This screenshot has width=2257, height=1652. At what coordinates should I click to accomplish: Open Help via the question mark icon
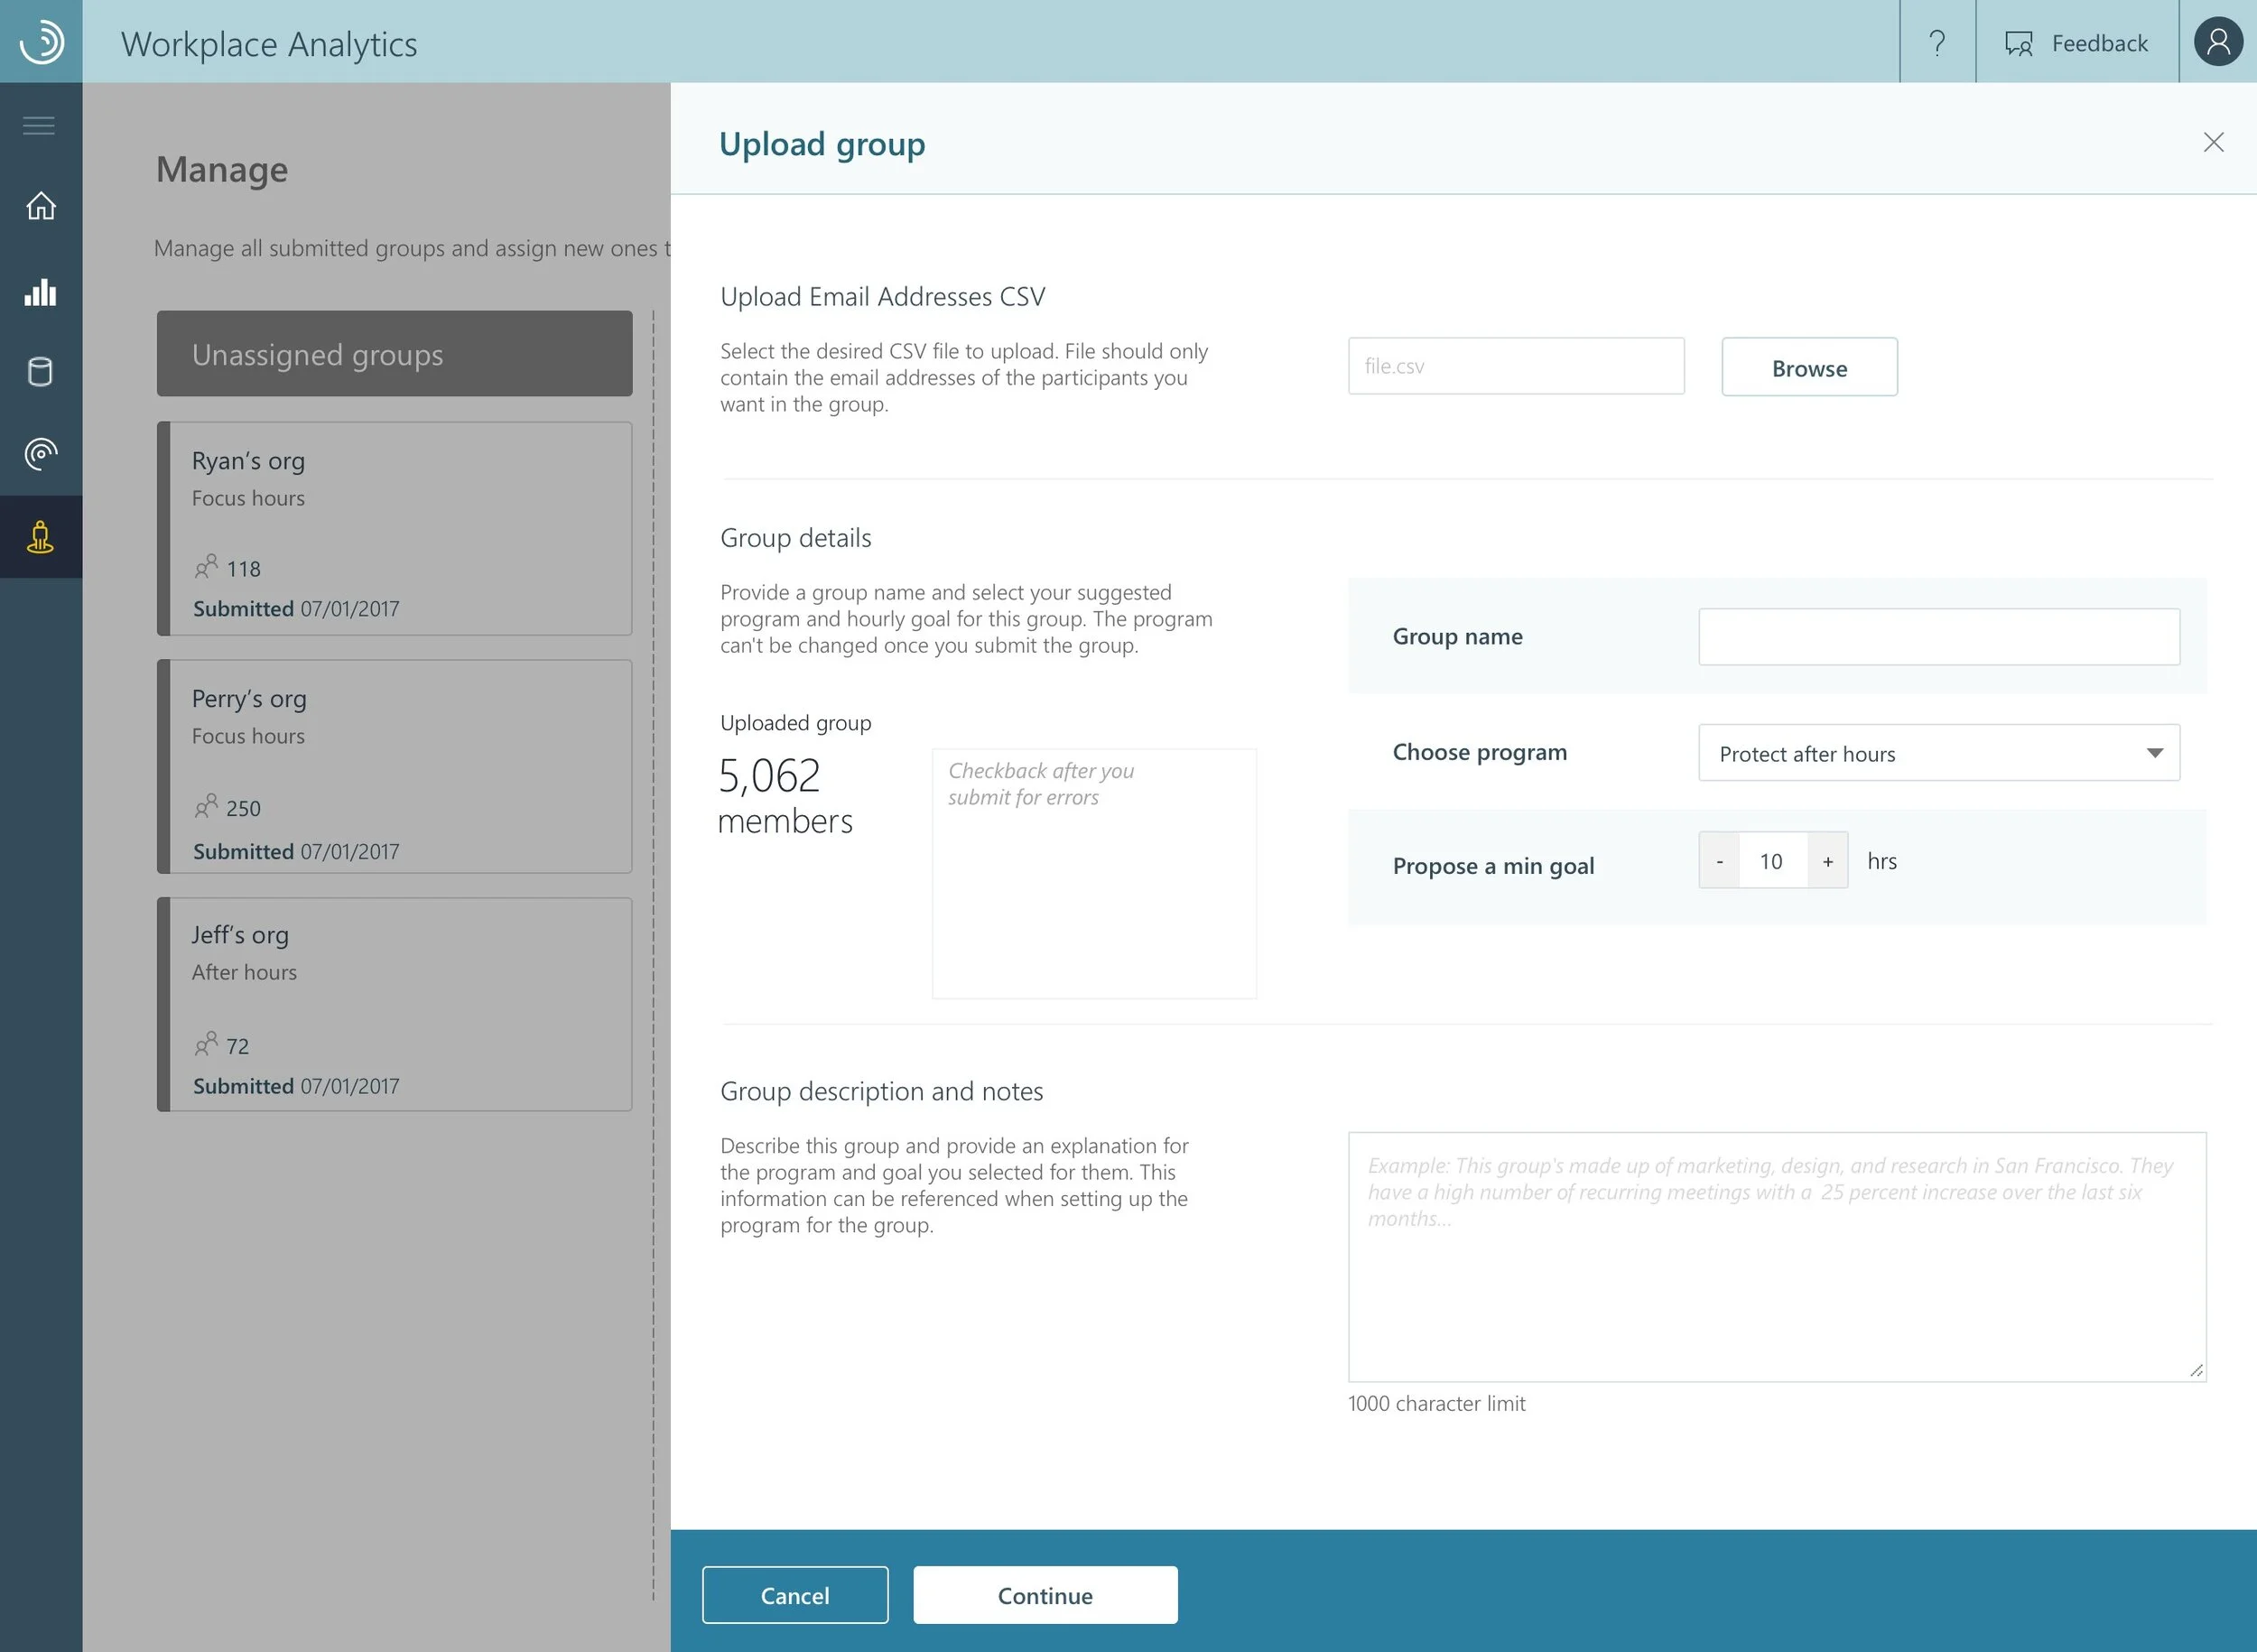point(1938,43)
